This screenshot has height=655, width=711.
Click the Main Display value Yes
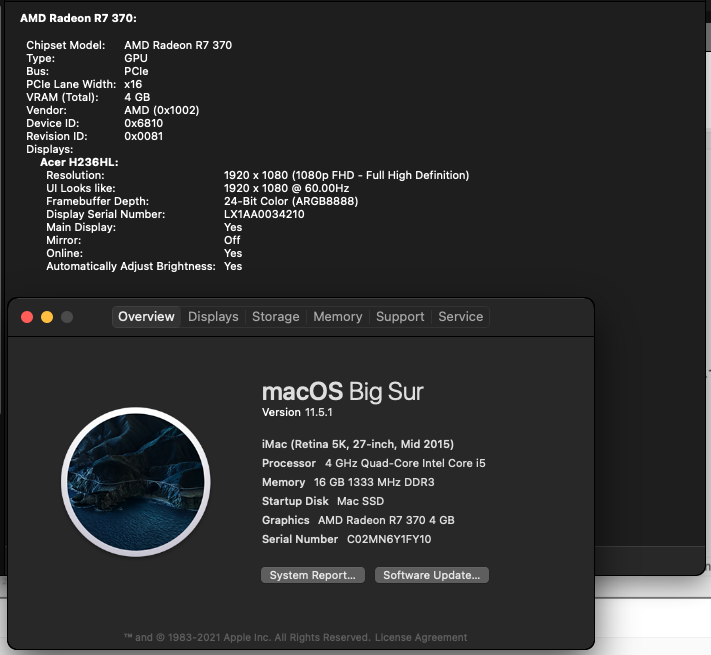coord(233,227)
